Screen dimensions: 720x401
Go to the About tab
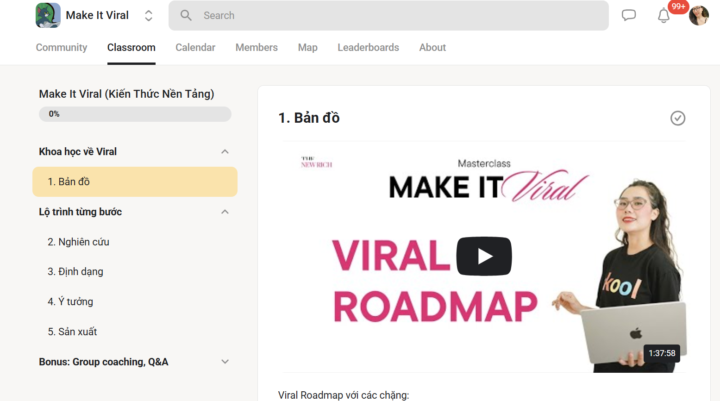(x=433, y=47)
